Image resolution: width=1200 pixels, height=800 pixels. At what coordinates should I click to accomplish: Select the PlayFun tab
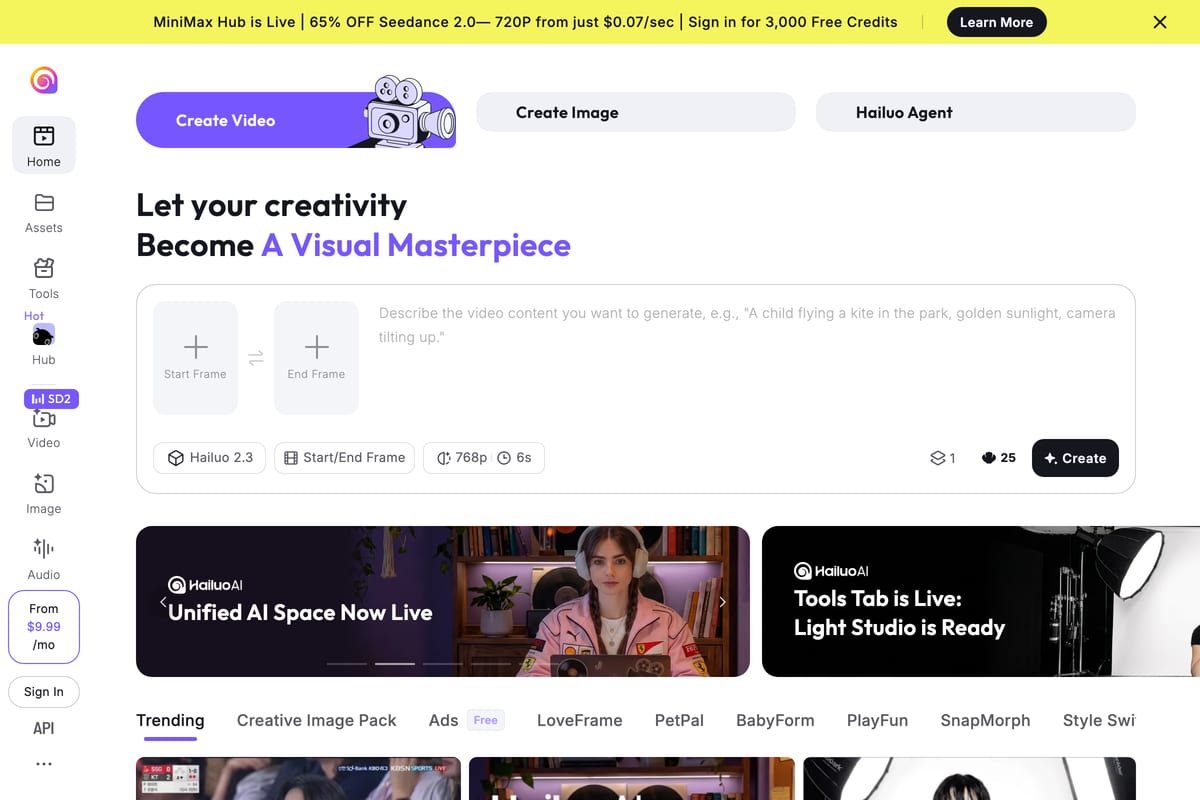point(878,720)
